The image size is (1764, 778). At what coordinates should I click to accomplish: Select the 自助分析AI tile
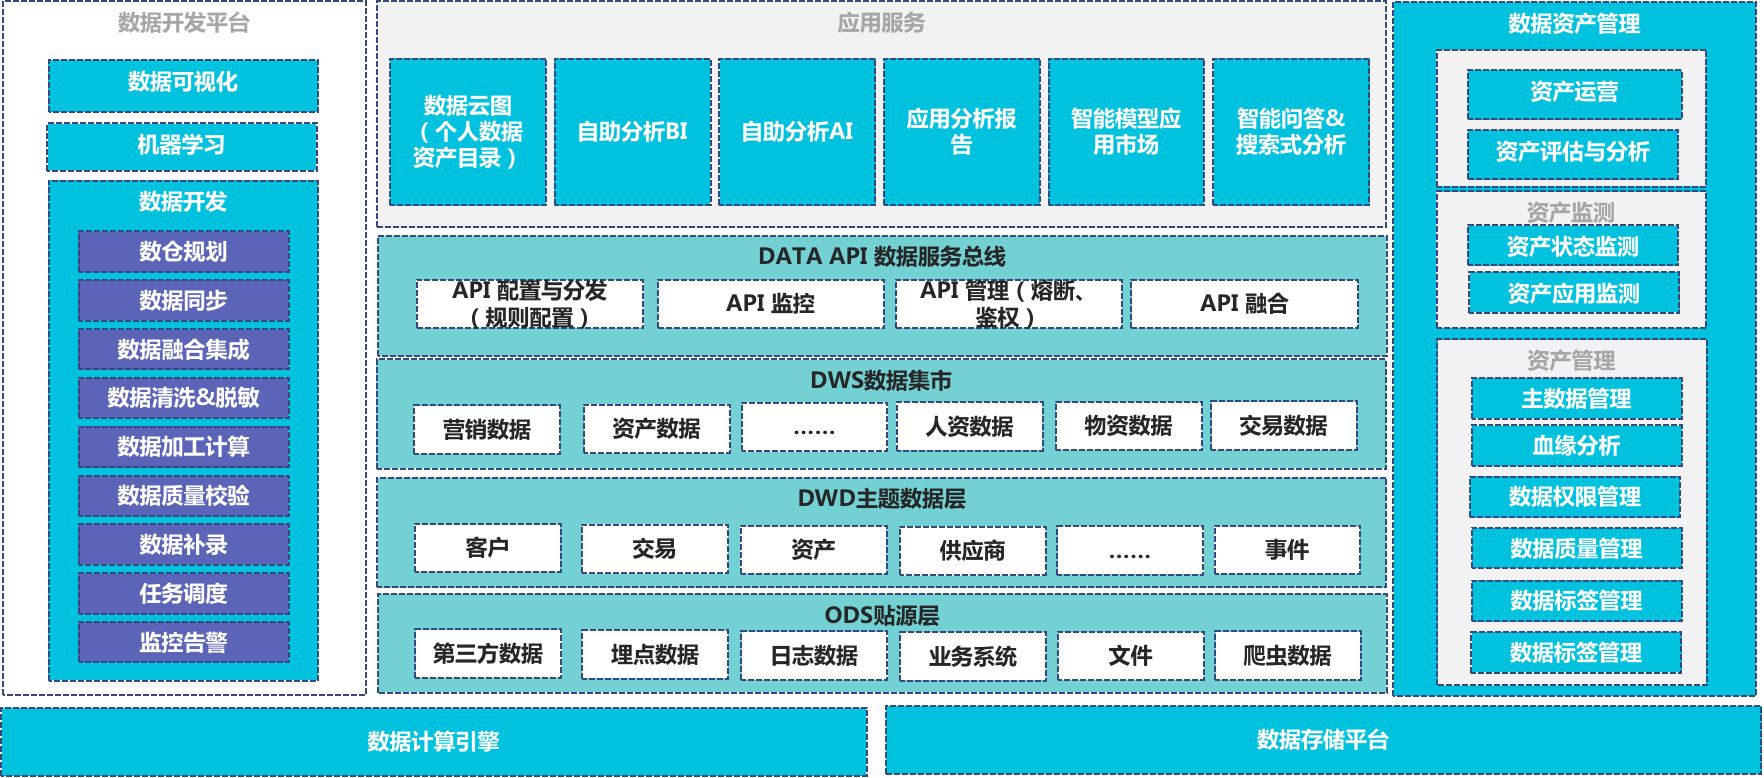click(797, 132)
